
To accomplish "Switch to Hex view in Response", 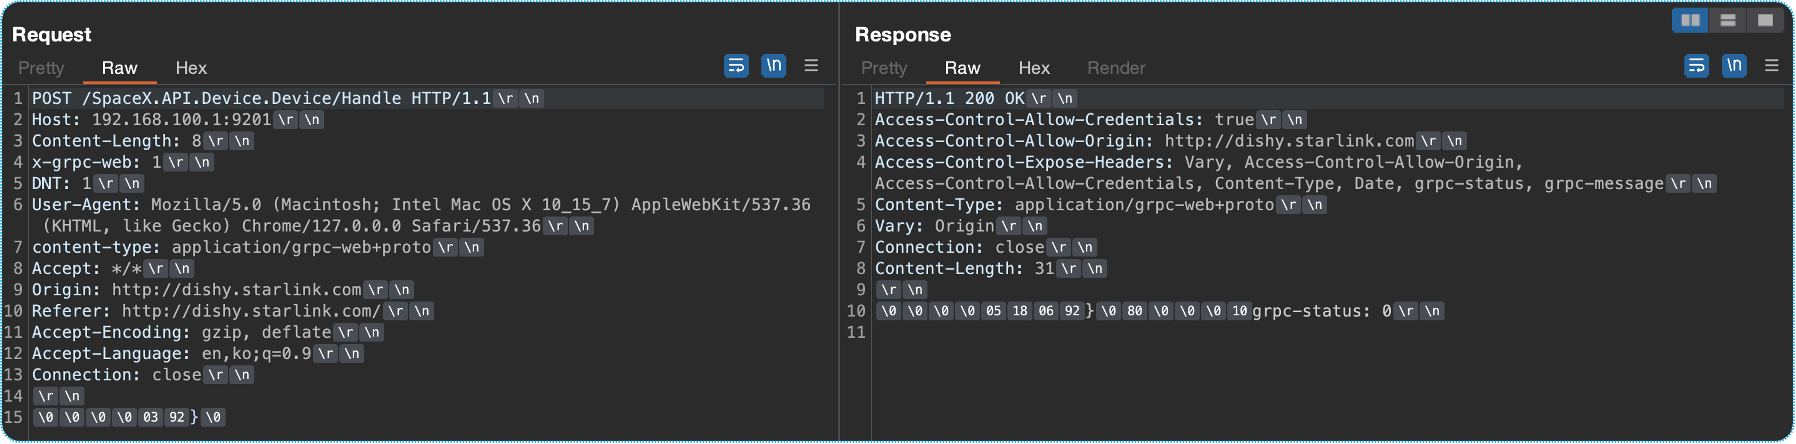I will coord(1034,68).
